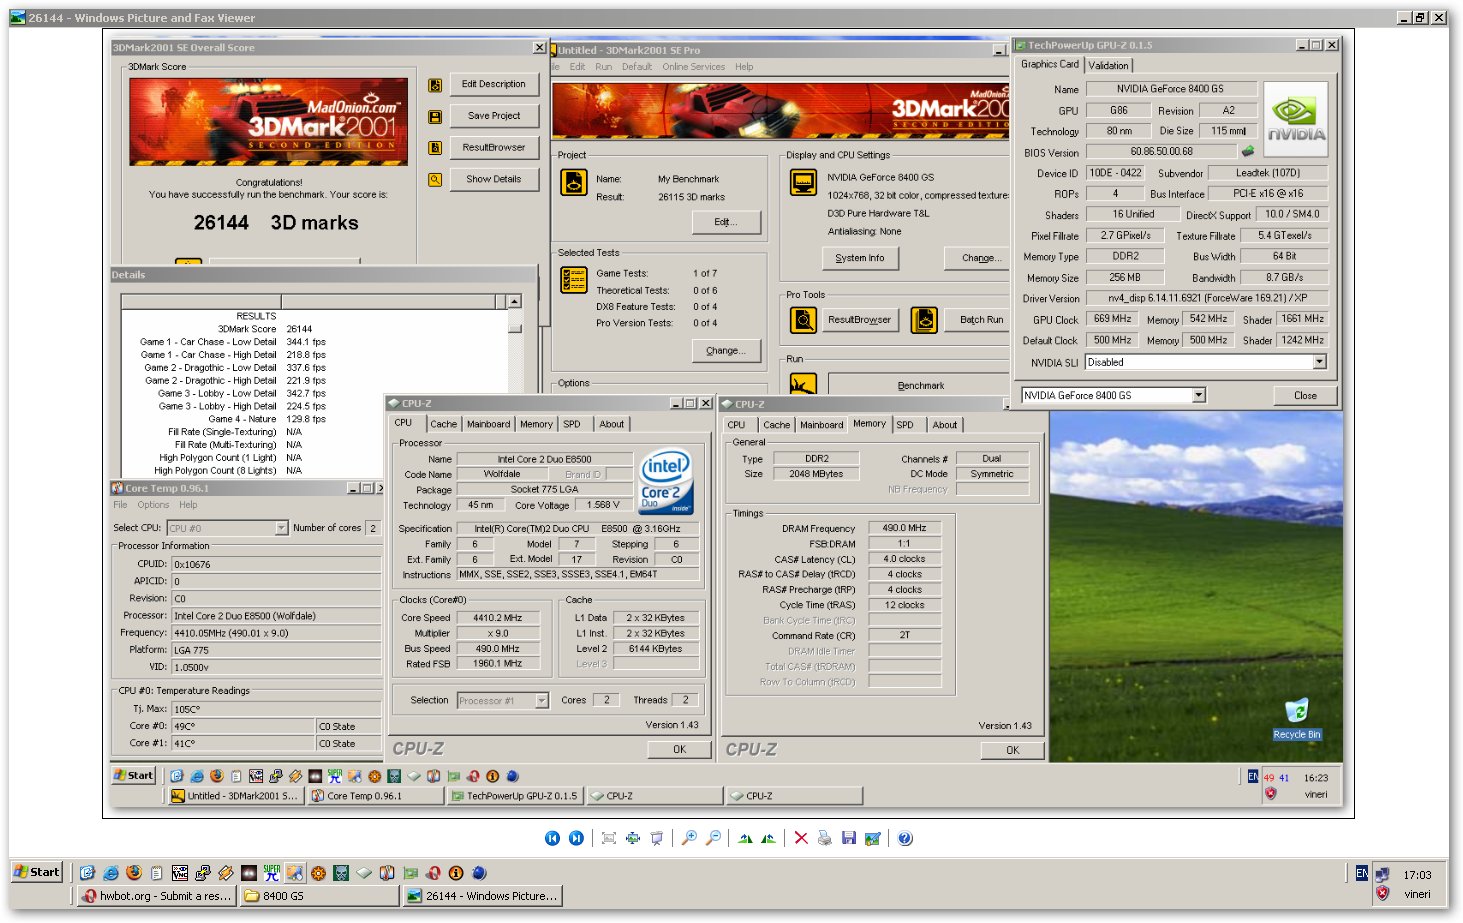This screenshot has height=923, width=1463.
Task: Launch Super PI from the outer quick launch
Action: tap(272, 873)
